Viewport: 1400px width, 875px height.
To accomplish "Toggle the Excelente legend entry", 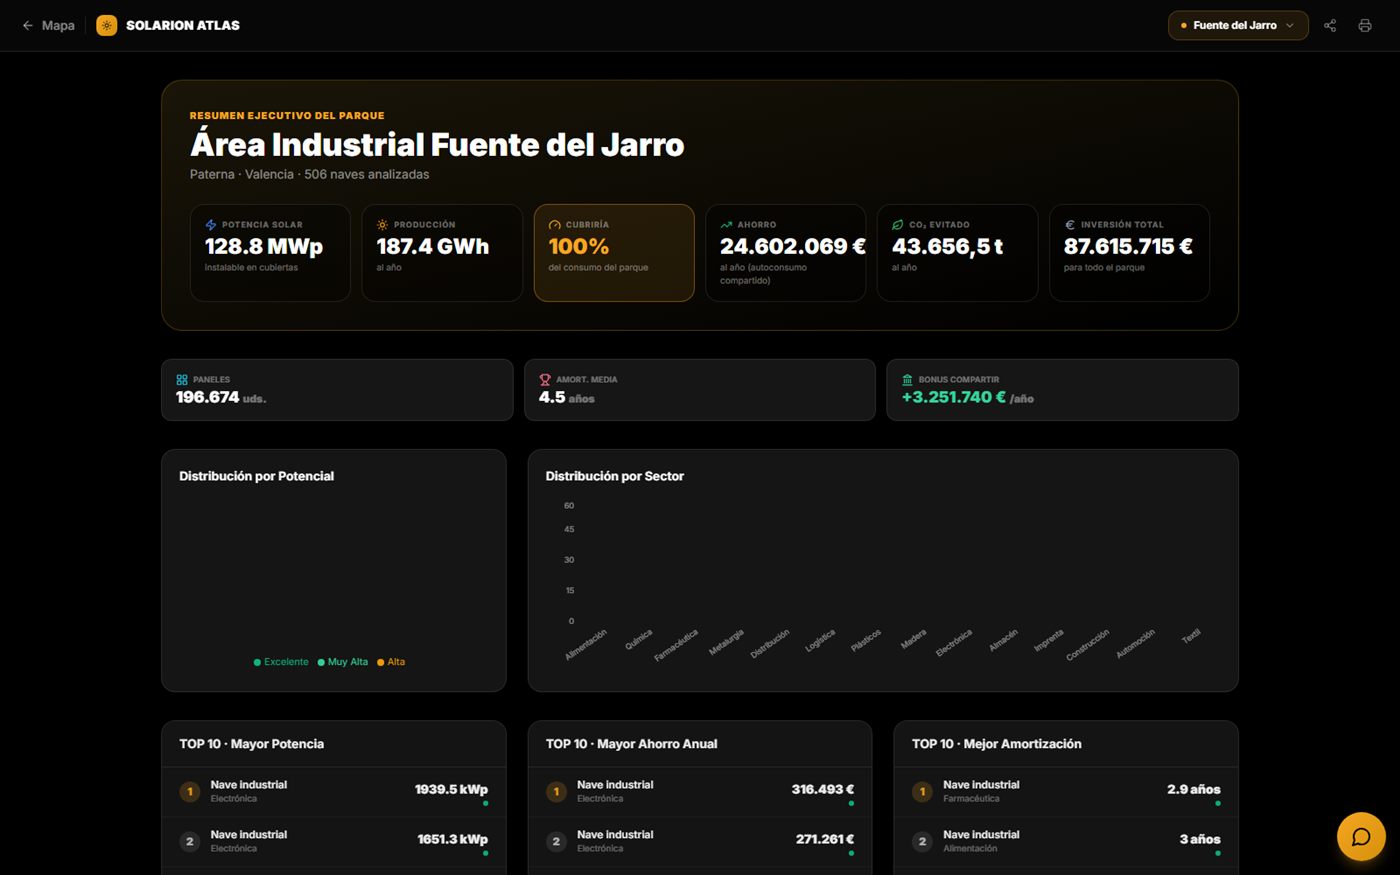I will pyautogui.click(x=281, y=662).
